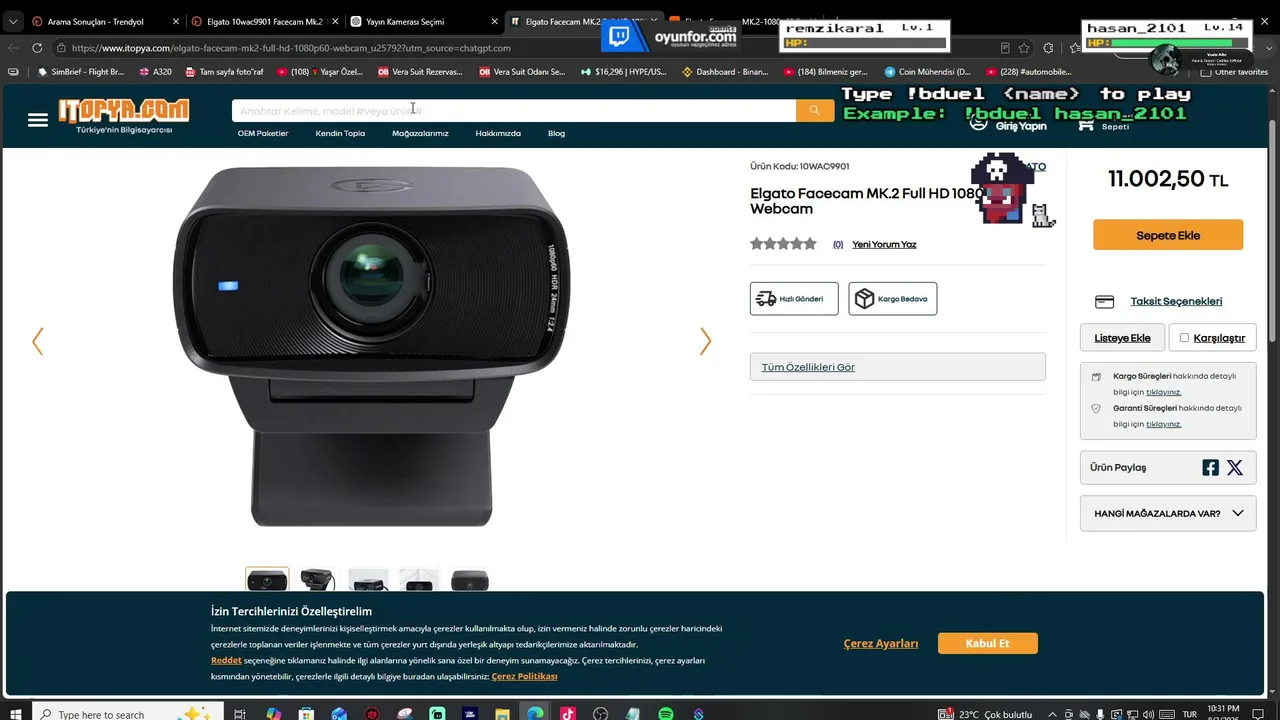
Task: Accept cookies with Kabul Et
Action: (988, 643)
